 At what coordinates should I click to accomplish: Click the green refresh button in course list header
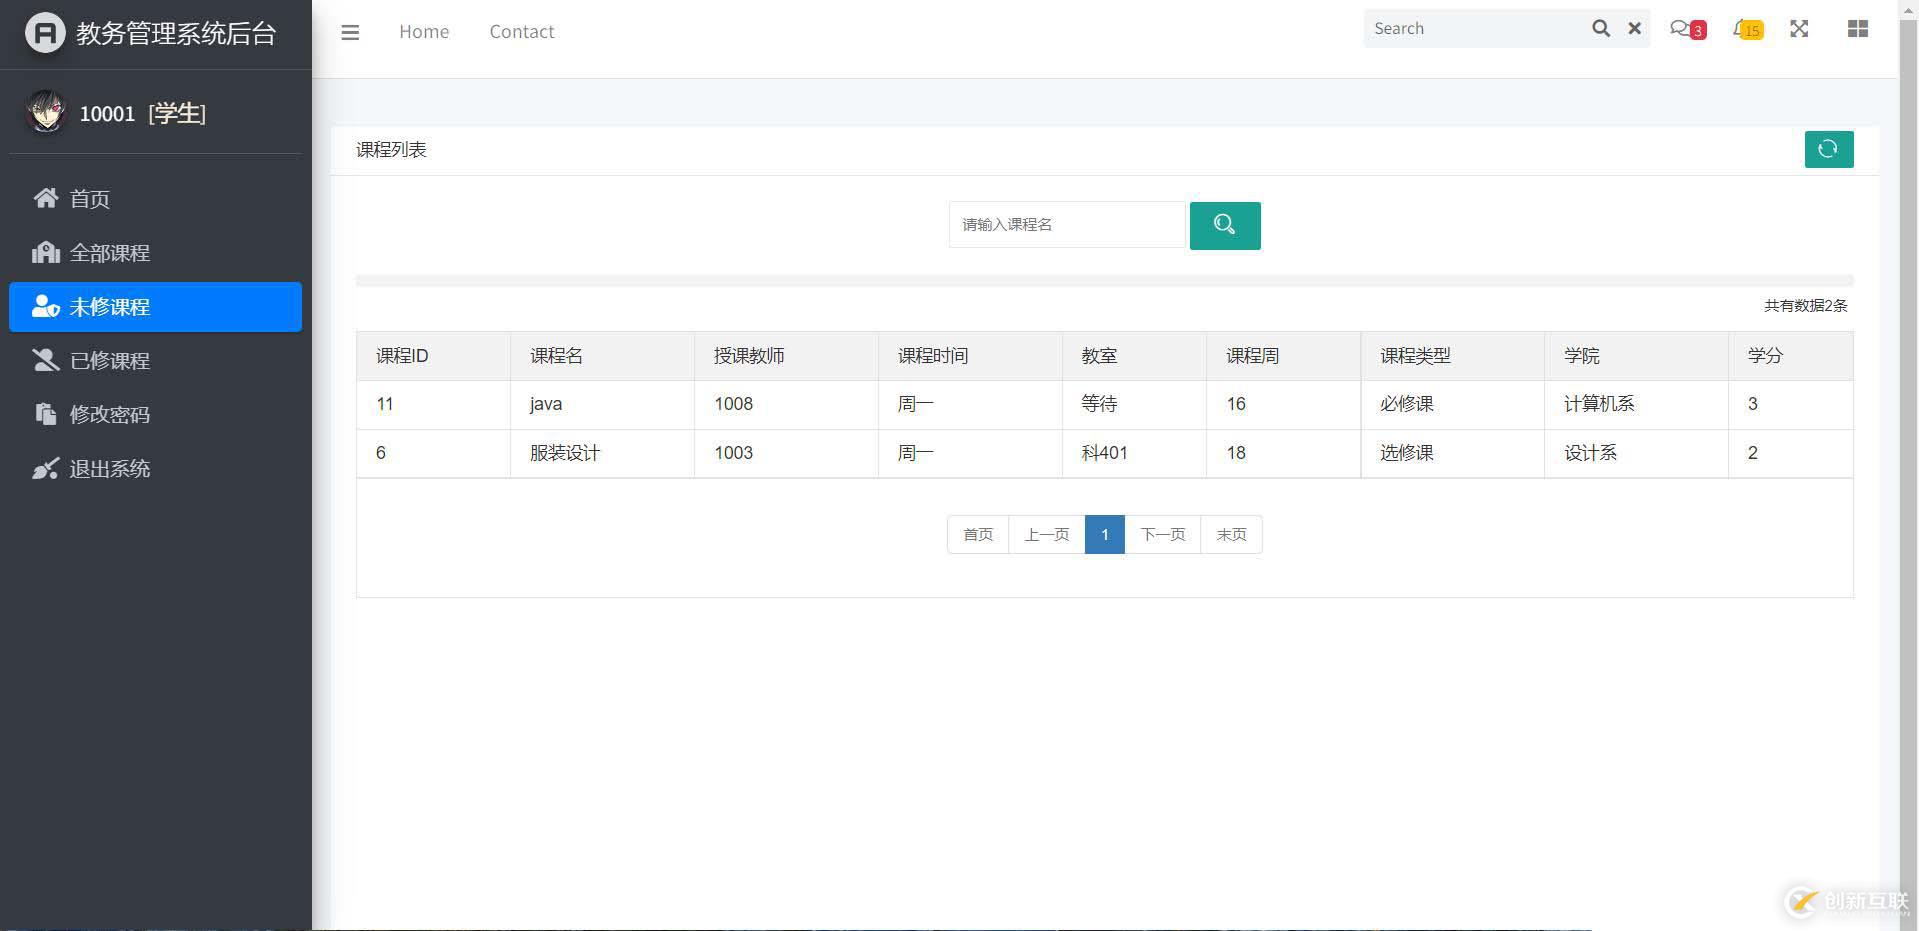pyautogui.click(x=1828, y=149)
